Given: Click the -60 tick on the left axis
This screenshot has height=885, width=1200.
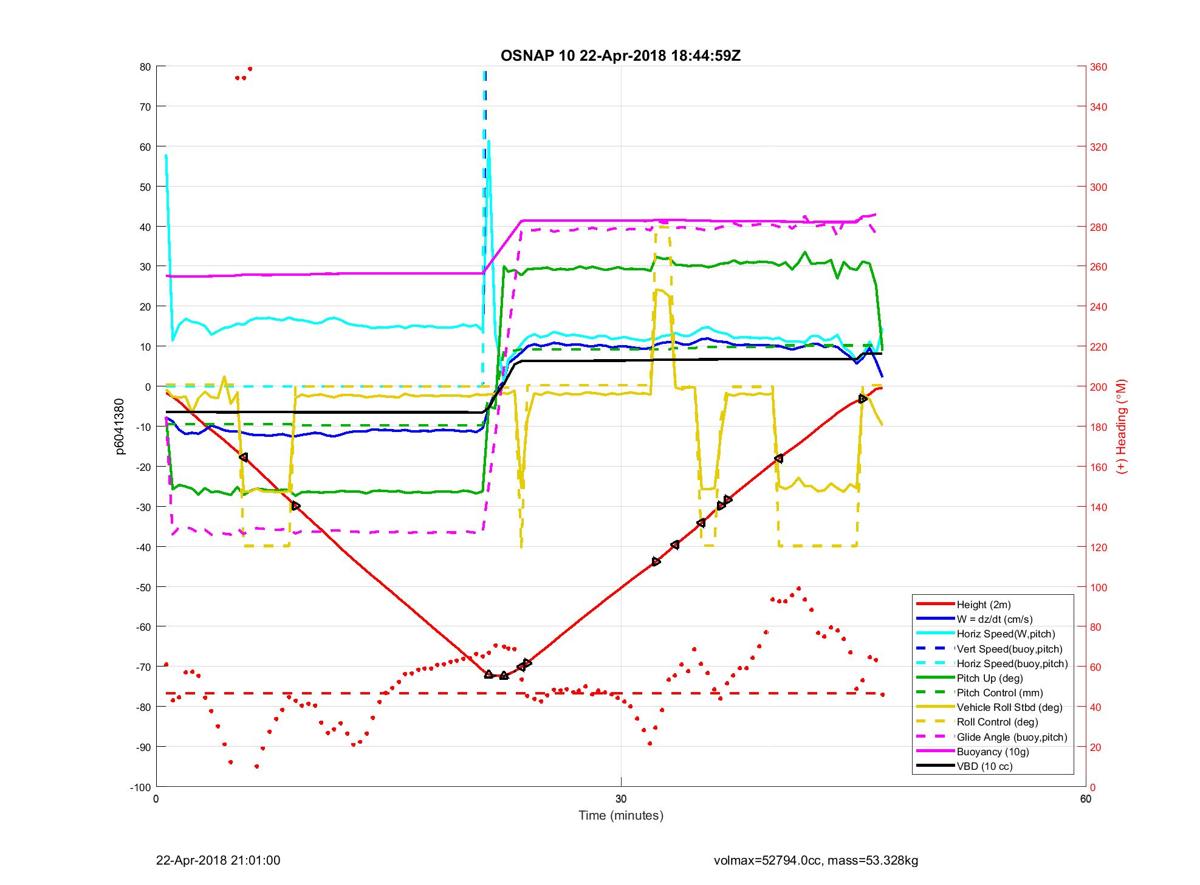Looking at the screenshot, I should click(x=143, y=627).
